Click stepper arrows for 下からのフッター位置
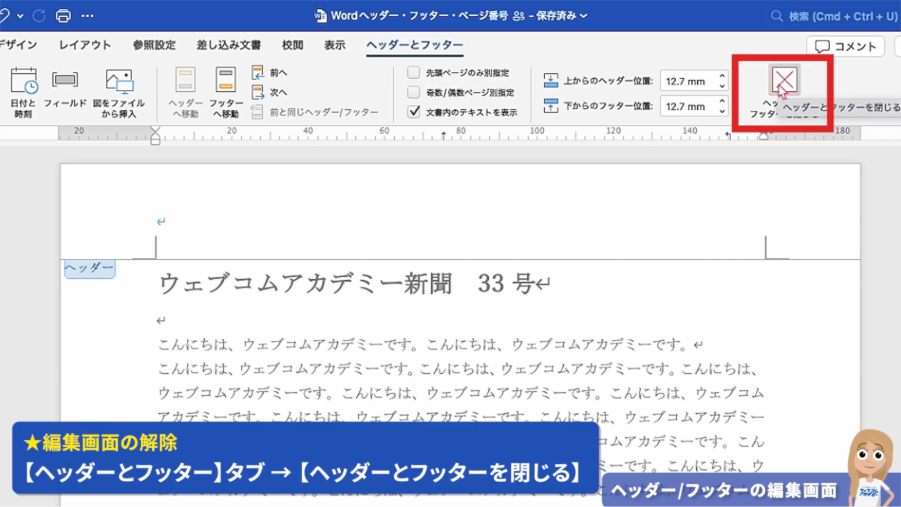The image size is (901, 507). pyautogui.click(x=722, y=106)
